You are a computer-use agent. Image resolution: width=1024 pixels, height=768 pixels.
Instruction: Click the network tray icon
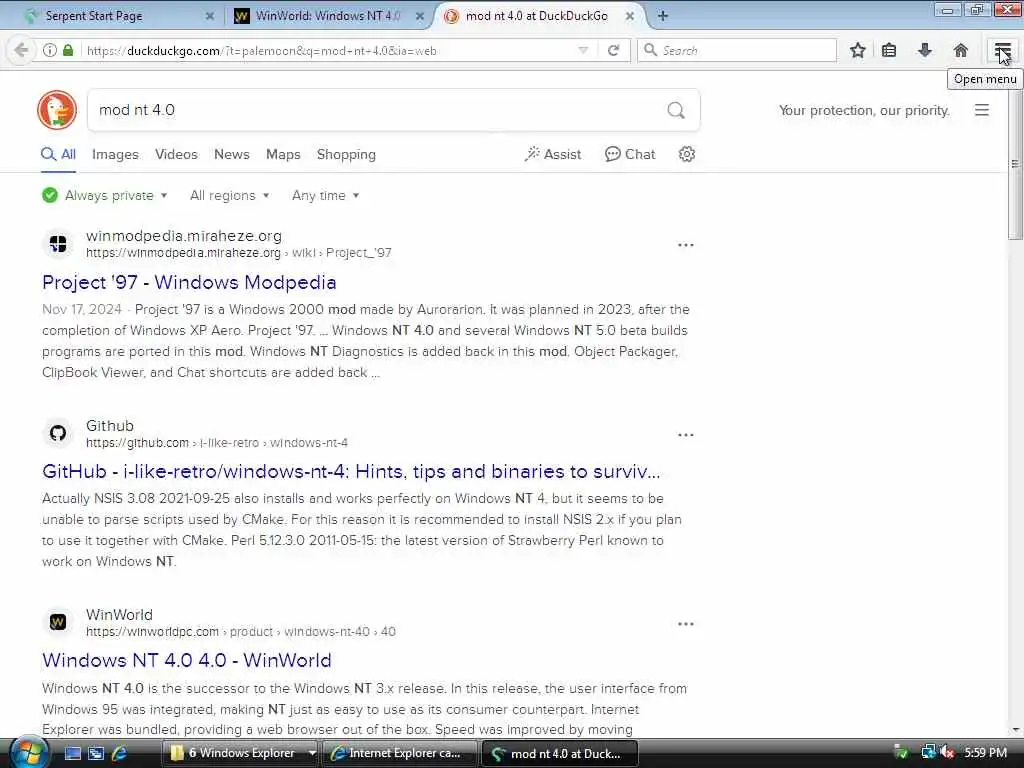pyautogui.click(x=929, y=753)
